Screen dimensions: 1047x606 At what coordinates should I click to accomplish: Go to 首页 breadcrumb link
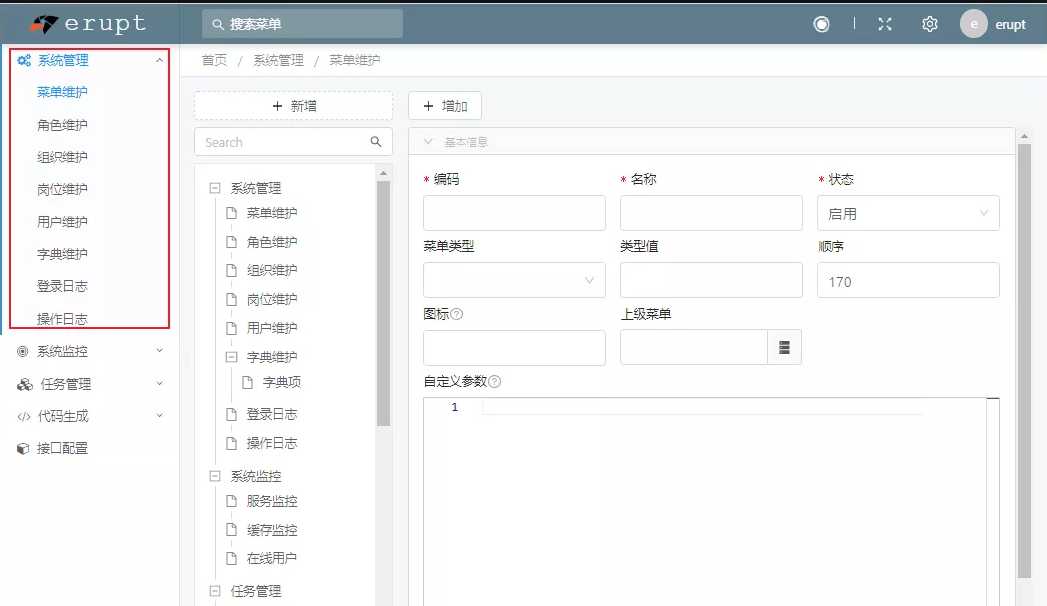(x=214, y=60)
